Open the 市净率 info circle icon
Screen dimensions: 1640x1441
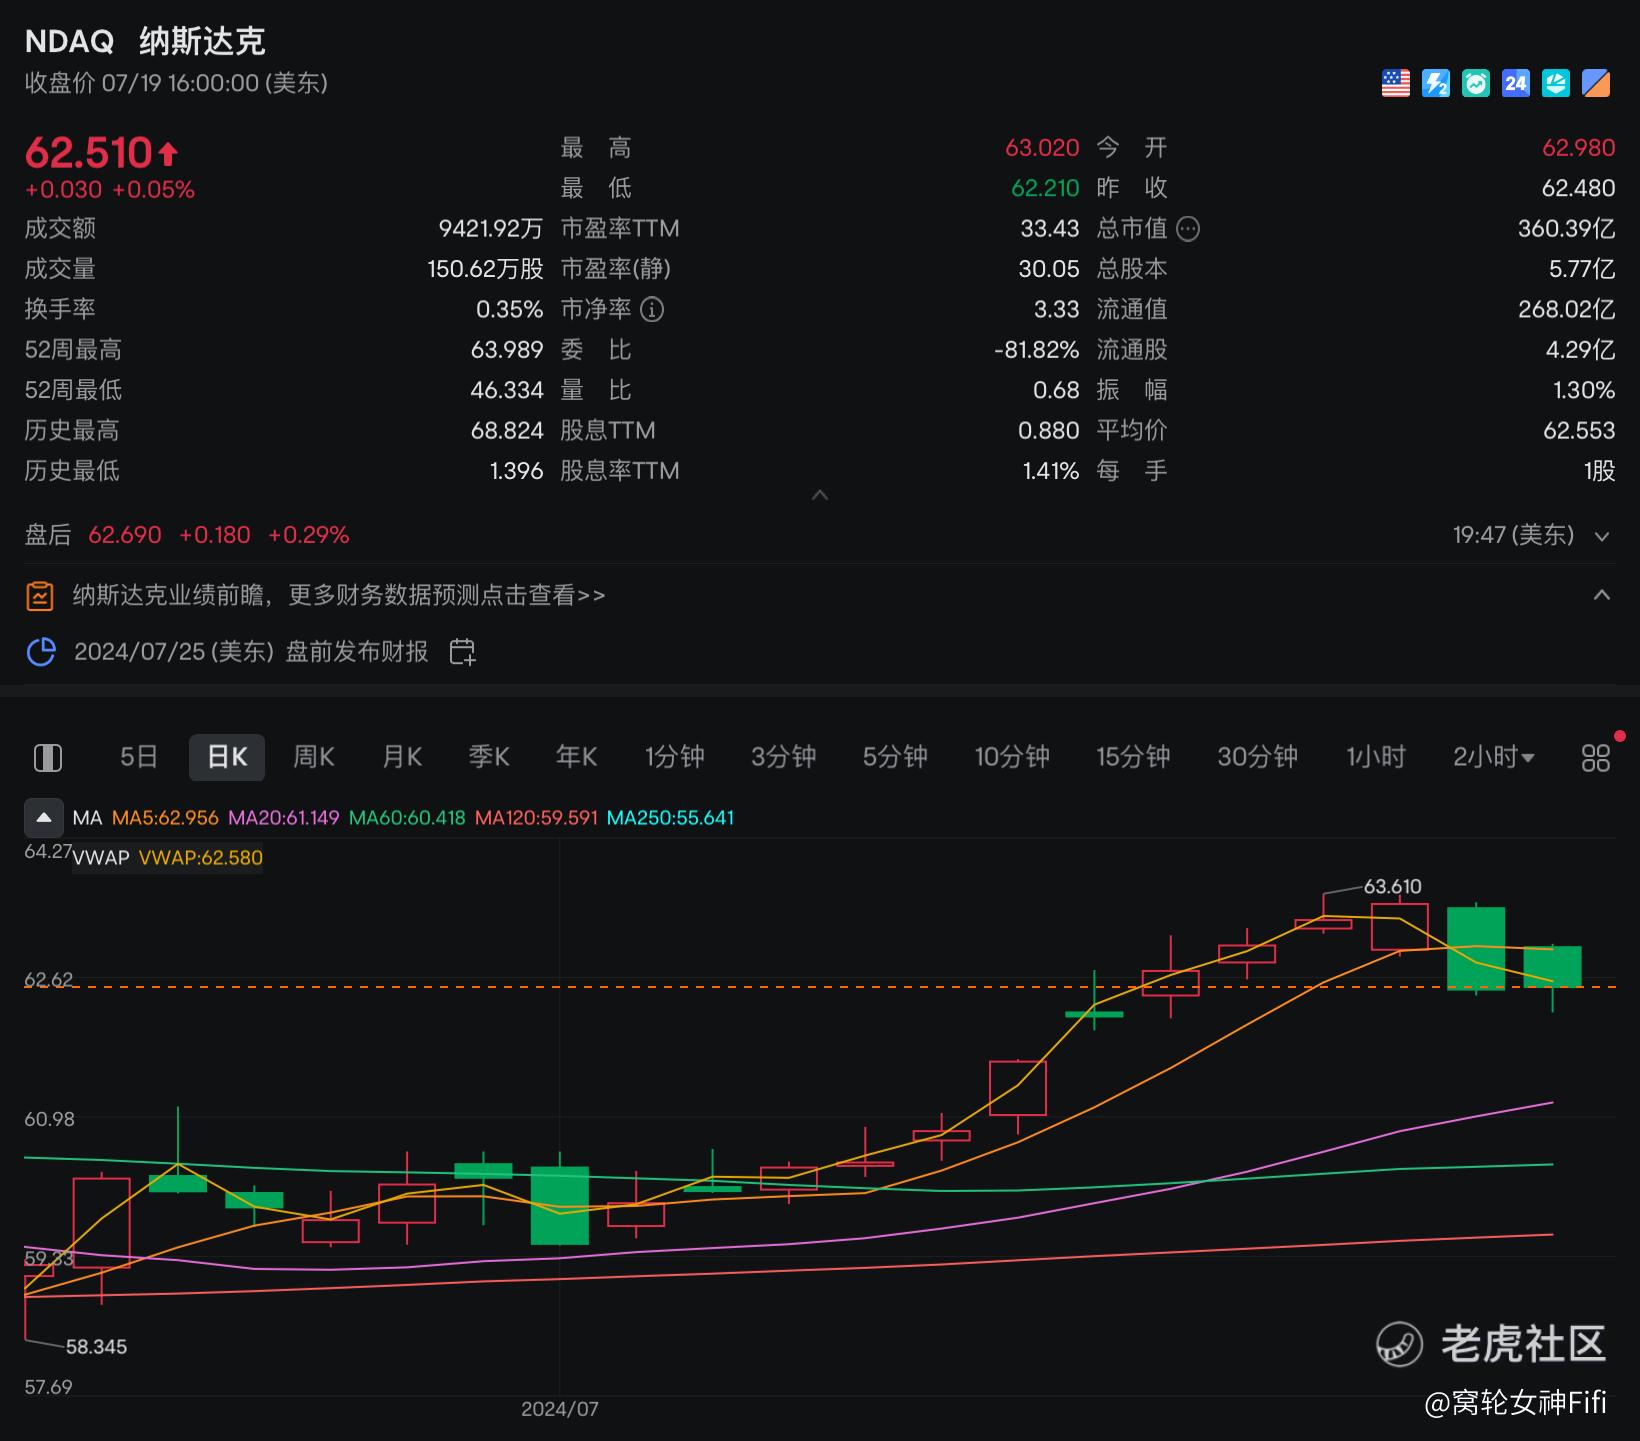coord(652,310)
